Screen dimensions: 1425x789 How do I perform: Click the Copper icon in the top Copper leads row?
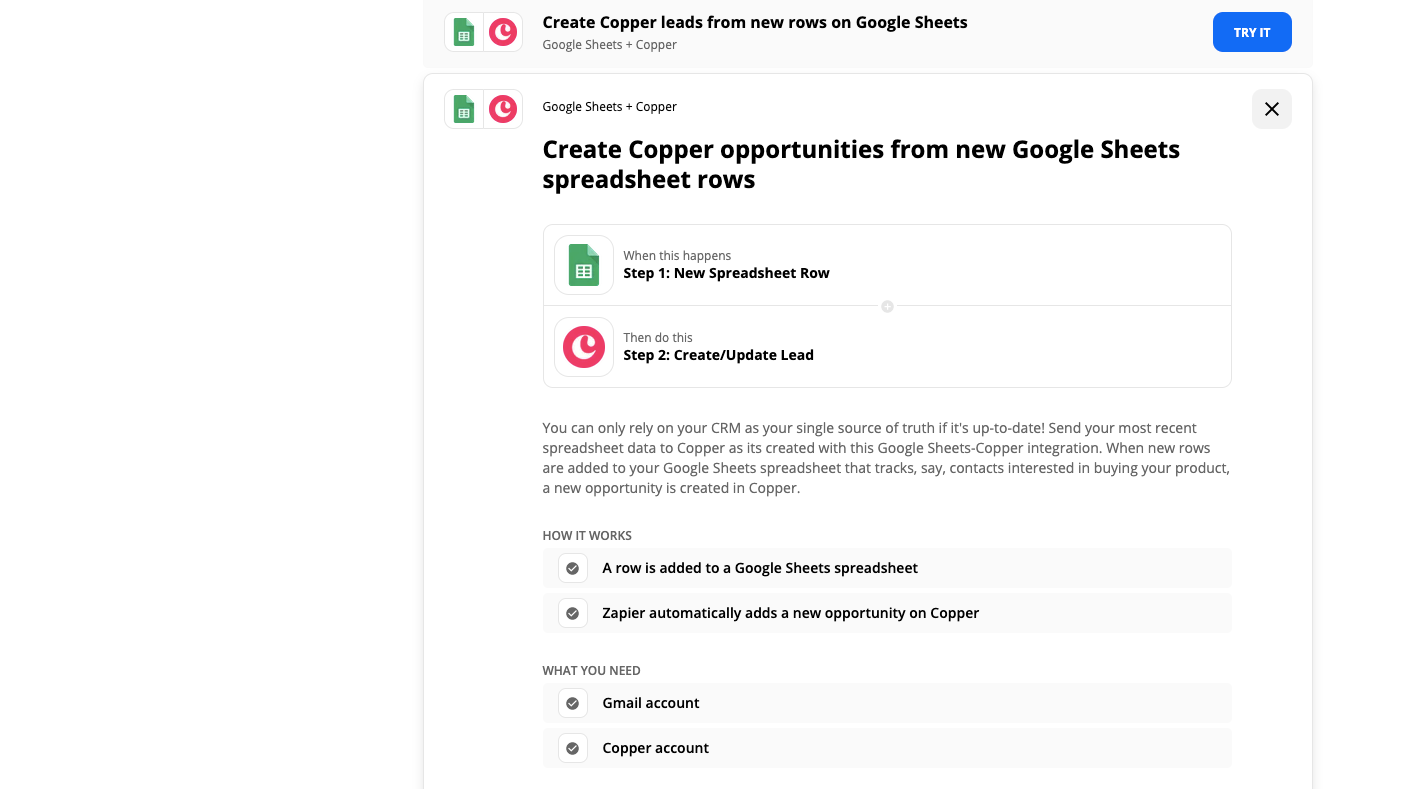point(503,32)
